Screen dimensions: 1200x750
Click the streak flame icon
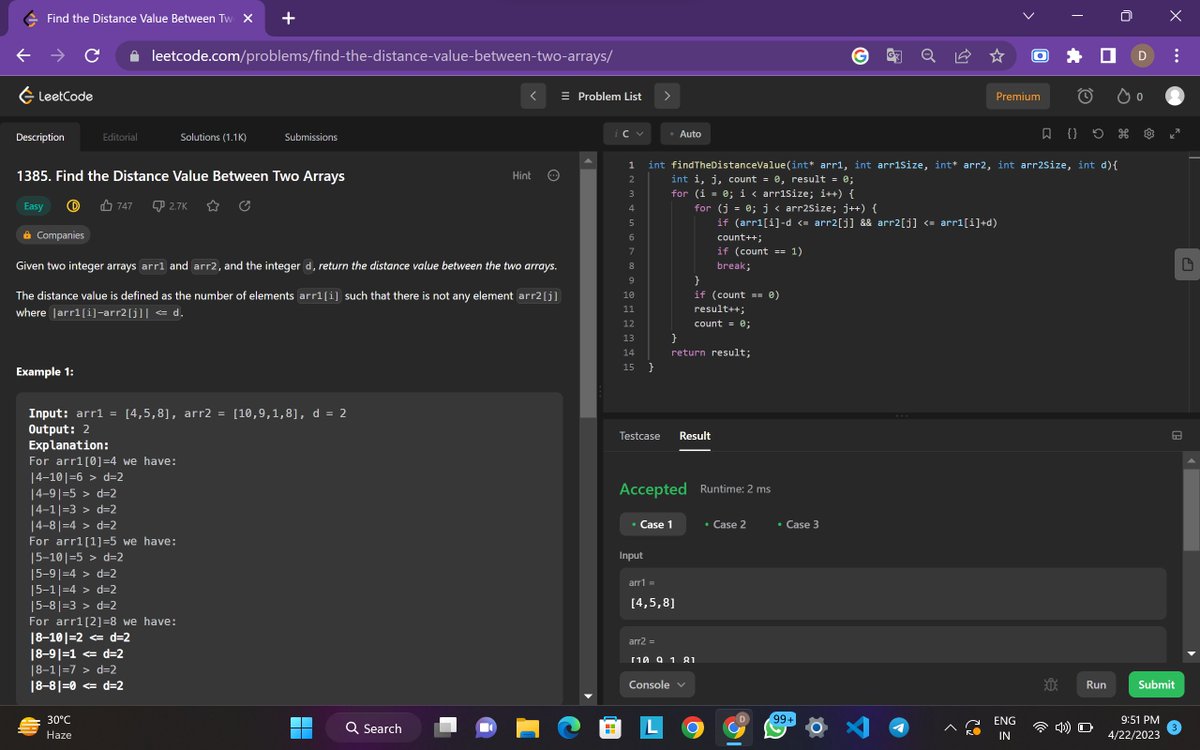1122,96
